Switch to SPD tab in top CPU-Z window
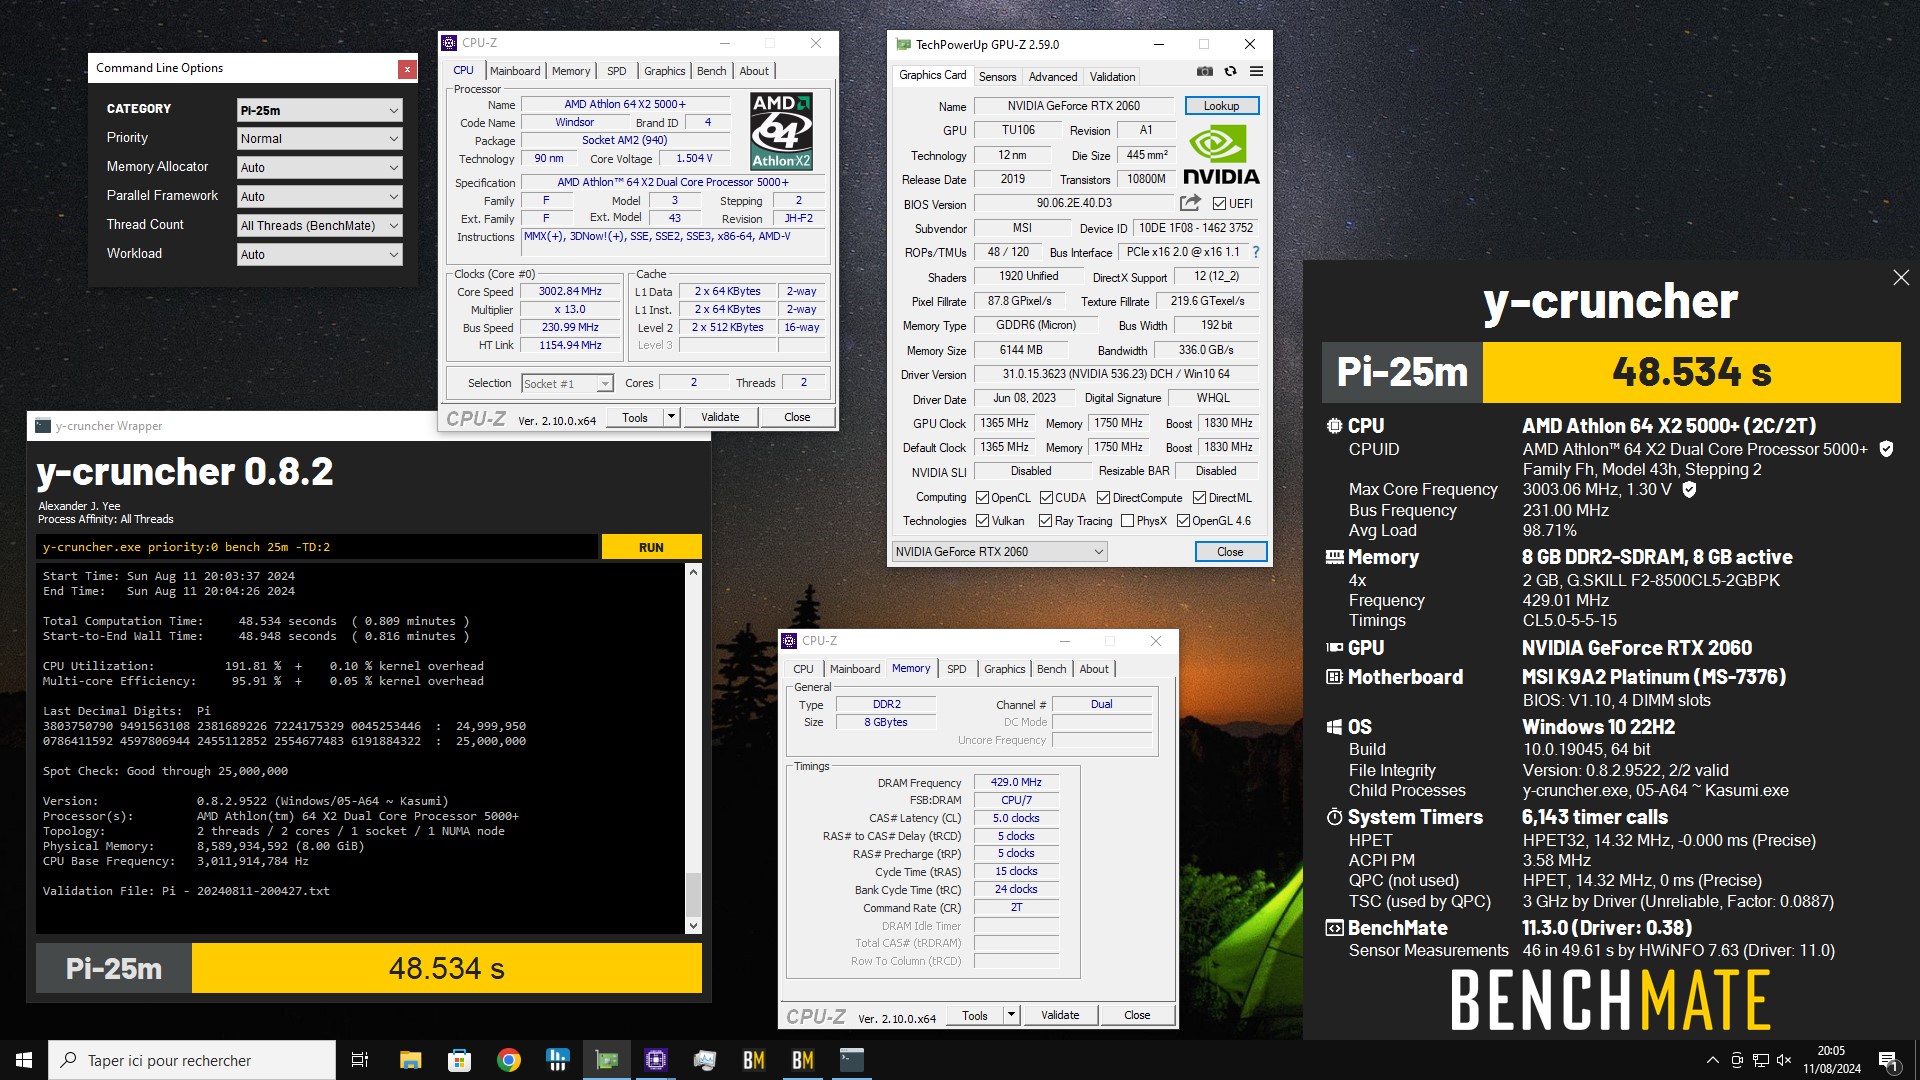 coord(617,71)
